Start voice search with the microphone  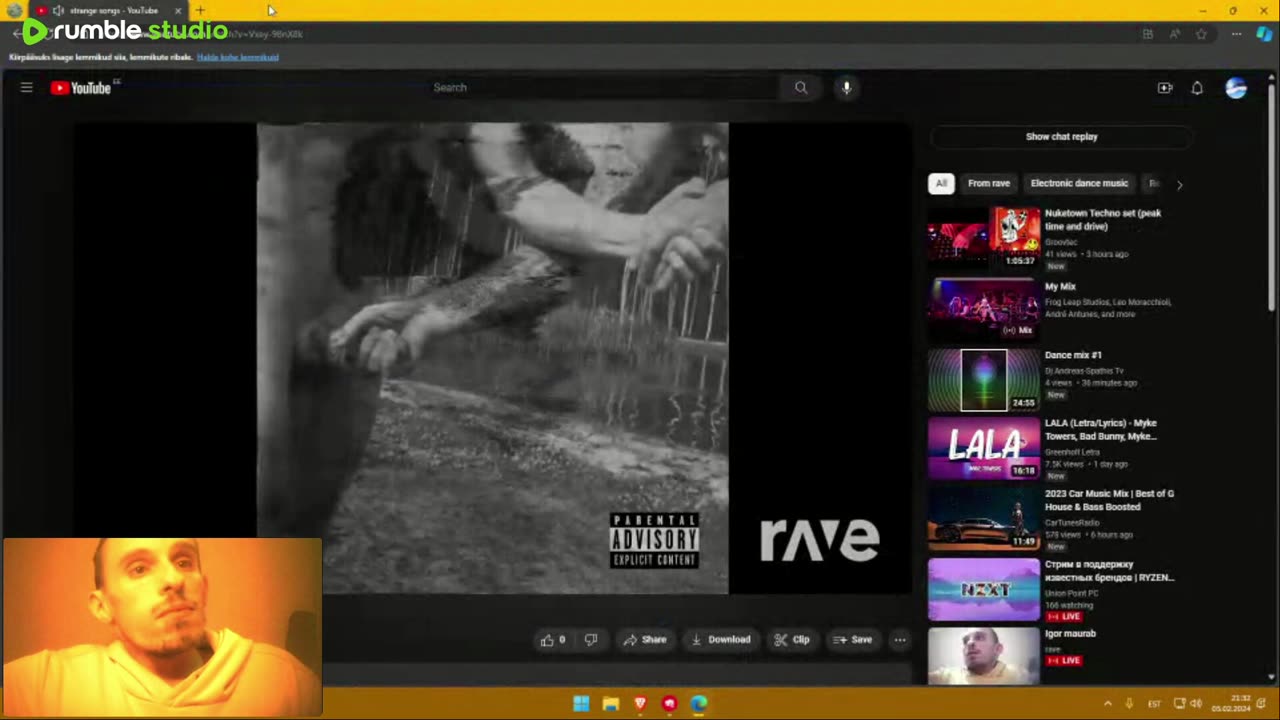coord(846,88)
